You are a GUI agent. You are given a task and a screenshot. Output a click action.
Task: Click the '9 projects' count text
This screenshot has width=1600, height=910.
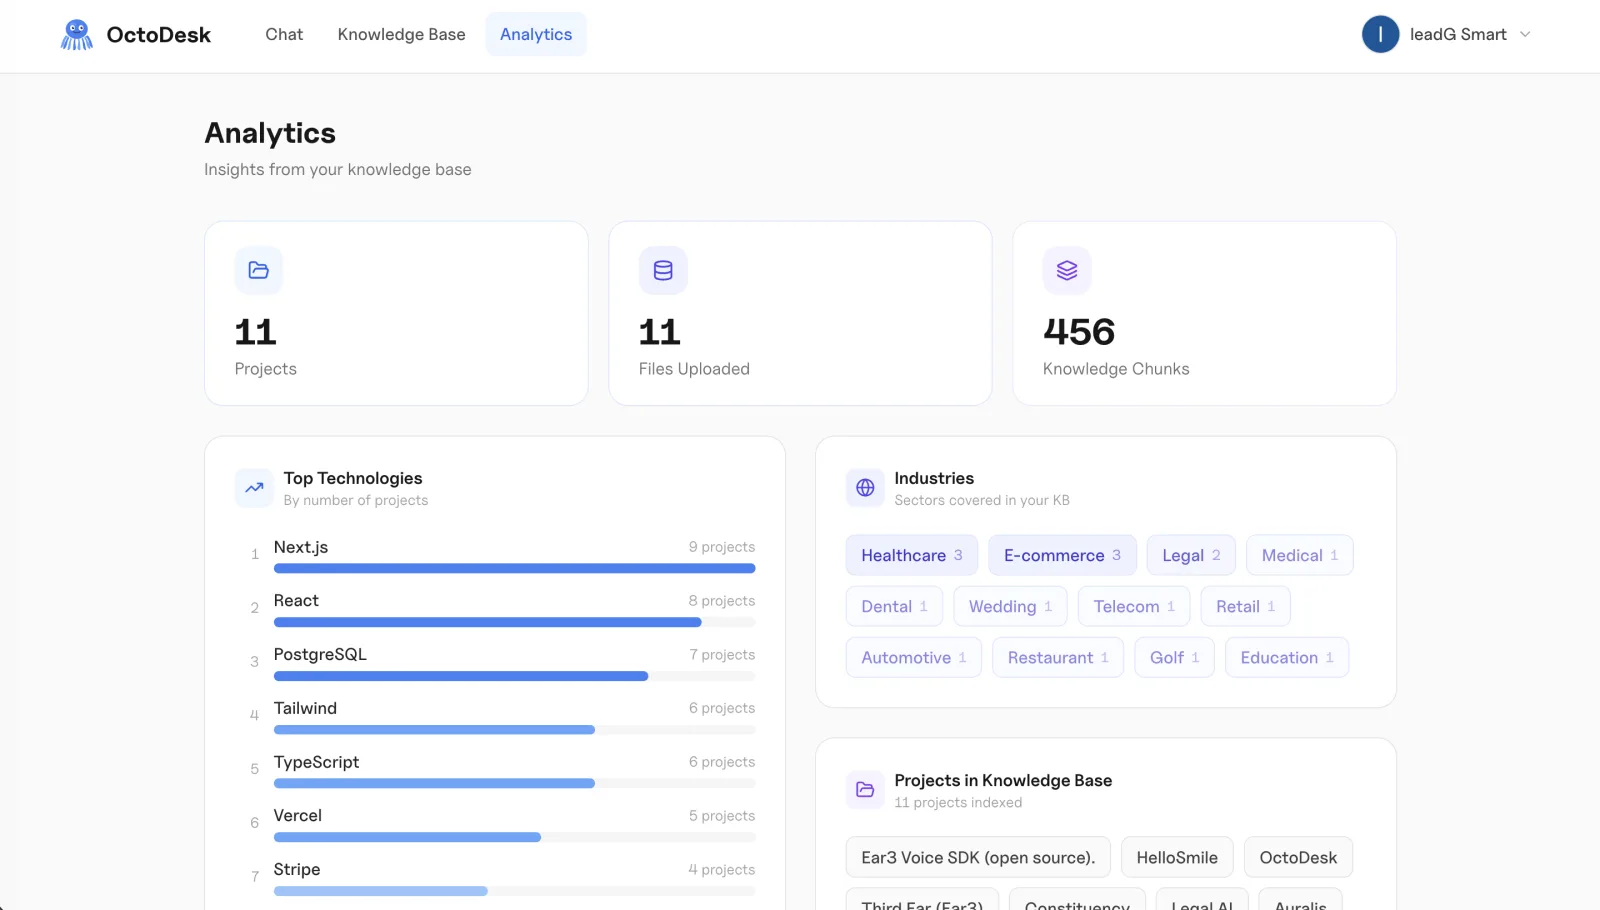pos(722,547)
